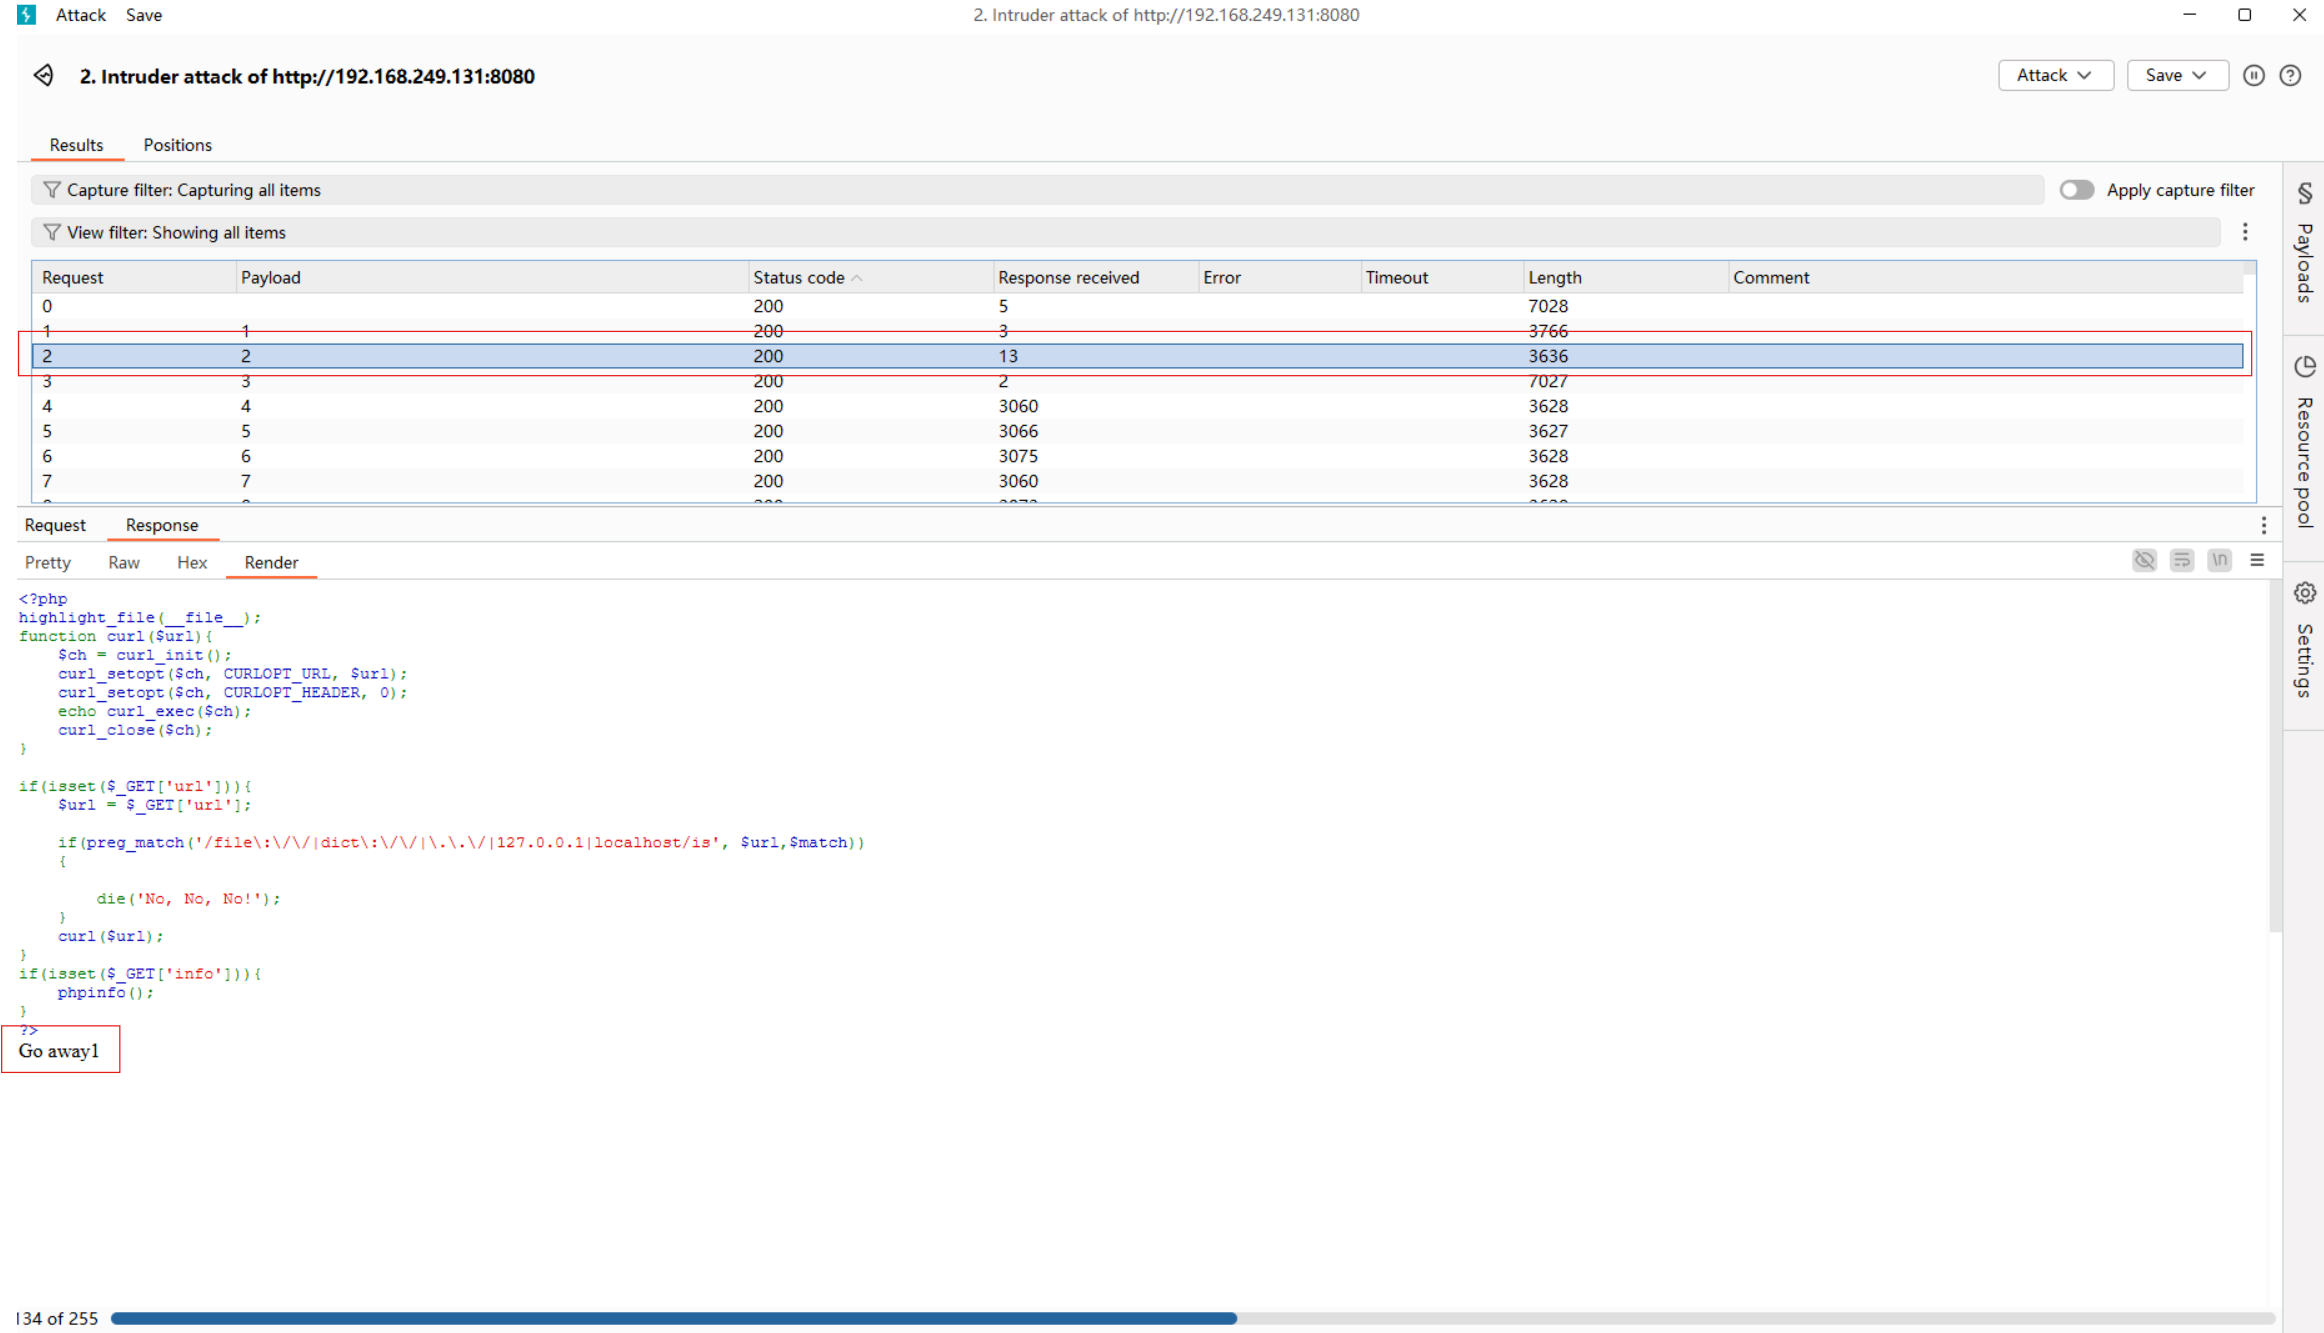The image size is (2324, 1333).
Task: Open the Payloads side panel
Action: (x=2304, y=245)
